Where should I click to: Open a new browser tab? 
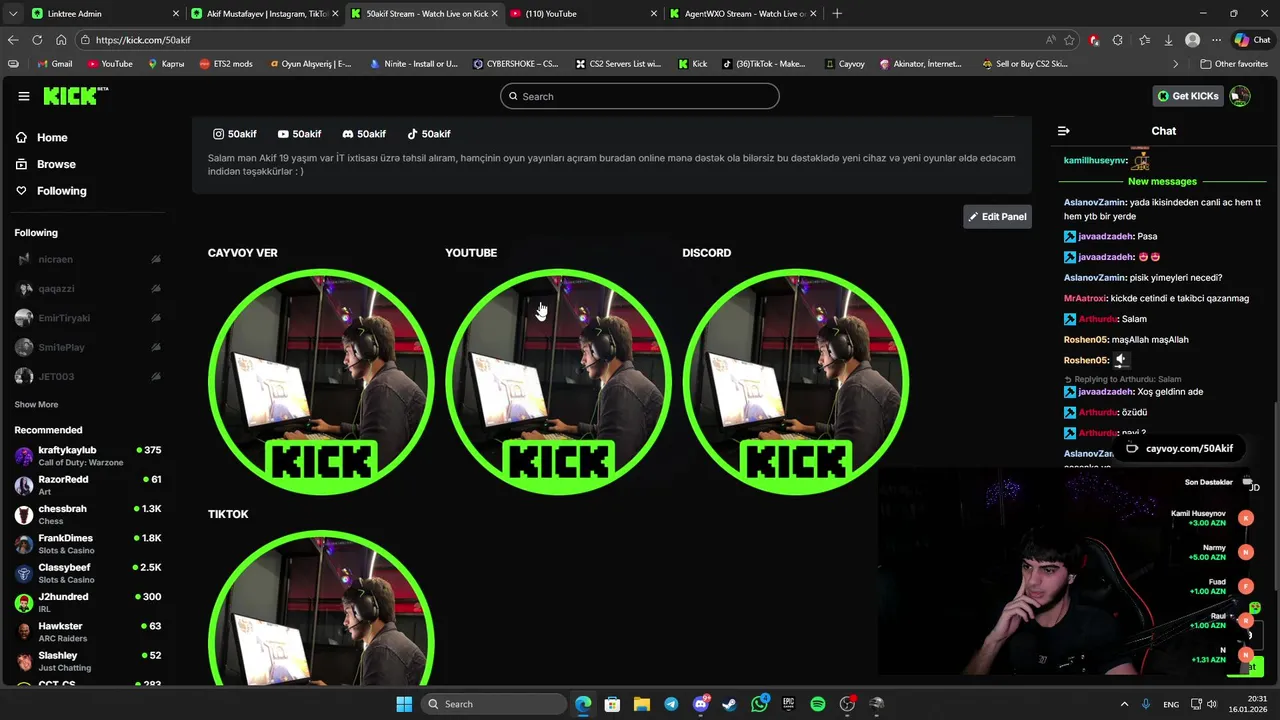click(x=837, y=14)
